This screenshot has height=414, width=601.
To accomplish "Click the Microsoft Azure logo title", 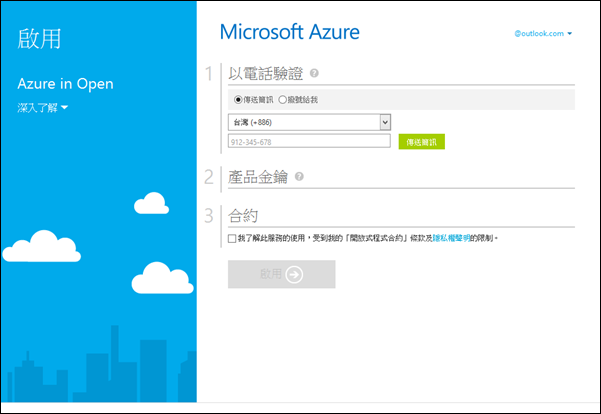I will click(x=289, y=32).
